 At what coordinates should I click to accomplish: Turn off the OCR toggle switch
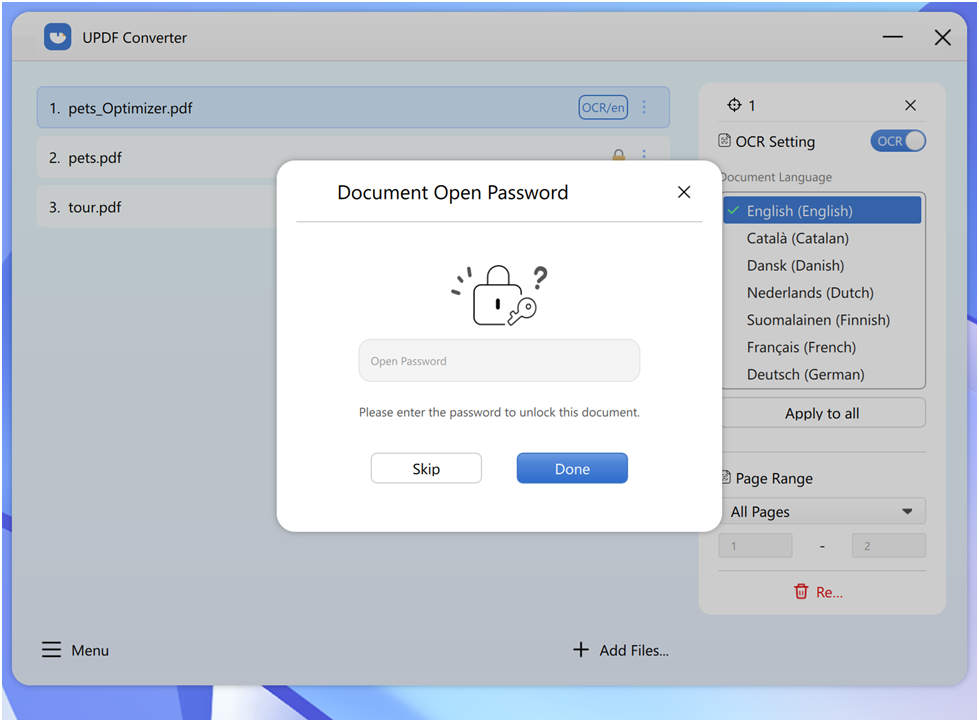[x=898, y=141]
